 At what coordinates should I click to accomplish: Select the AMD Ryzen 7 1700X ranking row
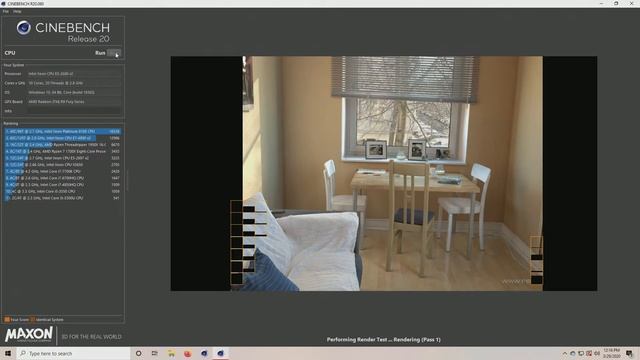[x=63, y=151]
